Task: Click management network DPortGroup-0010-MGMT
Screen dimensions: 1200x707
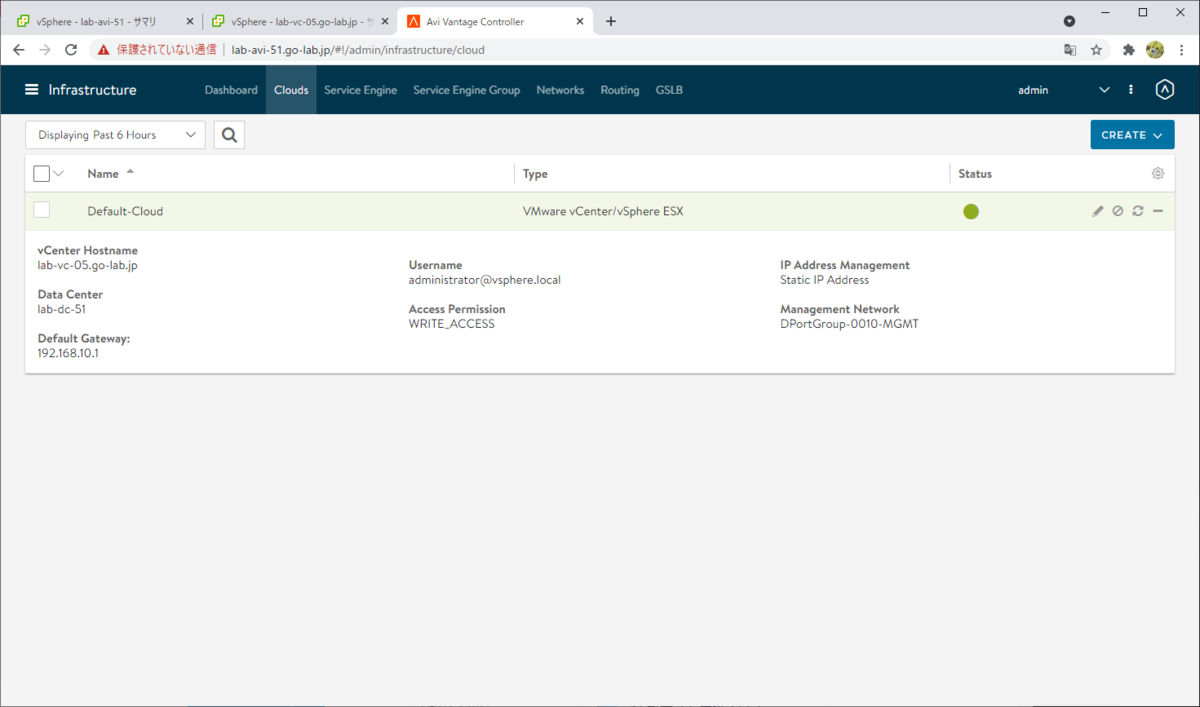Action: pyautogui.click(x=849, y=324)
